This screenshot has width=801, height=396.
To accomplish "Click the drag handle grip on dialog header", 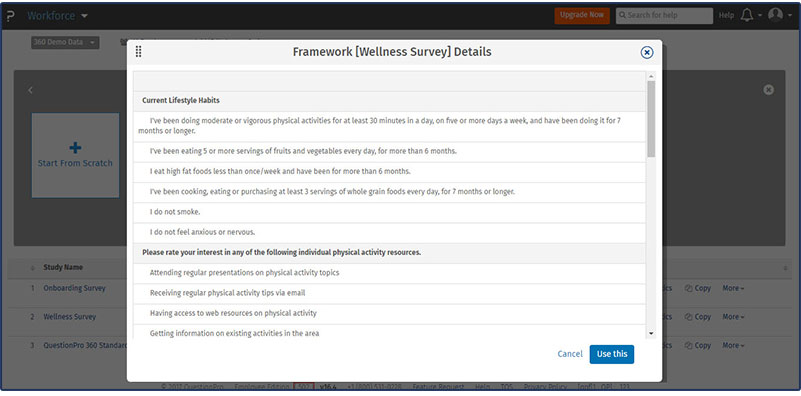I will coord(138,52).
